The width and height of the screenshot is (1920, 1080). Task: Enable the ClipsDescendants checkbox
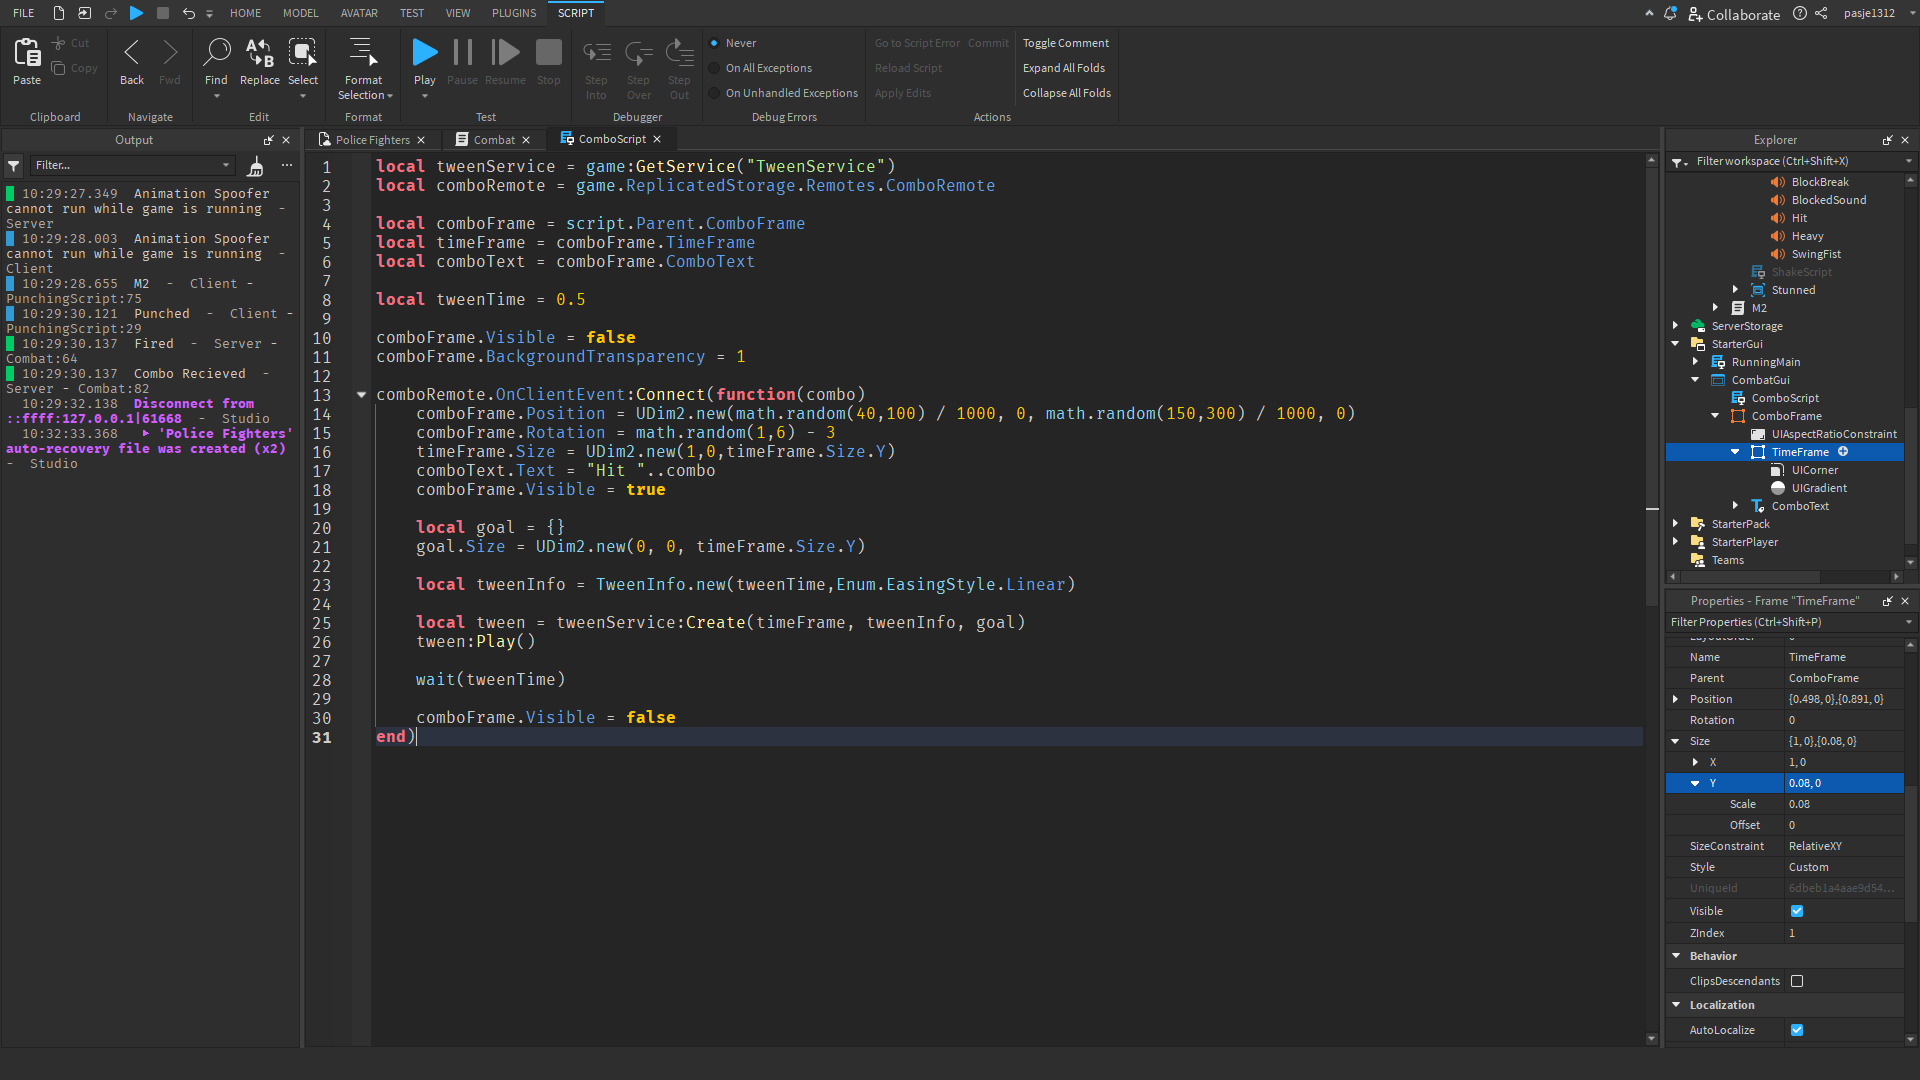pyautogui.click(x=1797, y=981)
